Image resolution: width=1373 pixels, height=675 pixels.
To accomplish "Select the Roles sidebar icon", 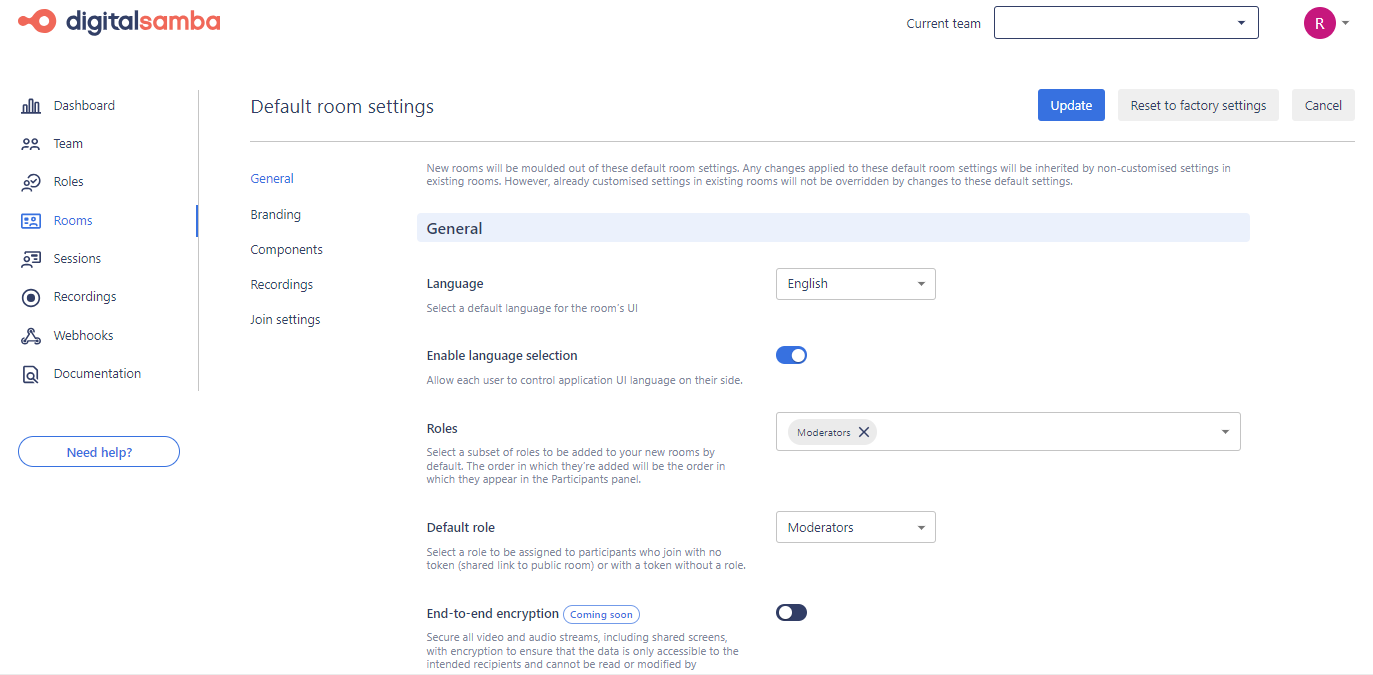I will pyautogui.click(x=31, y=182).
